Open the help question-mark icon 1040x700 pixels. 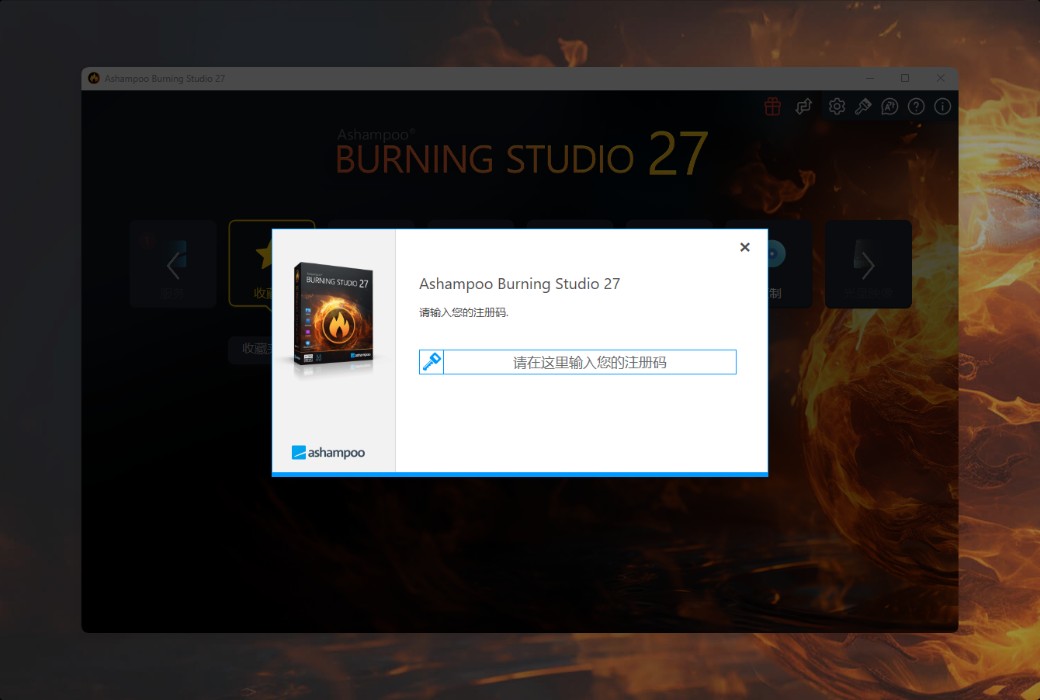point(915,106)
